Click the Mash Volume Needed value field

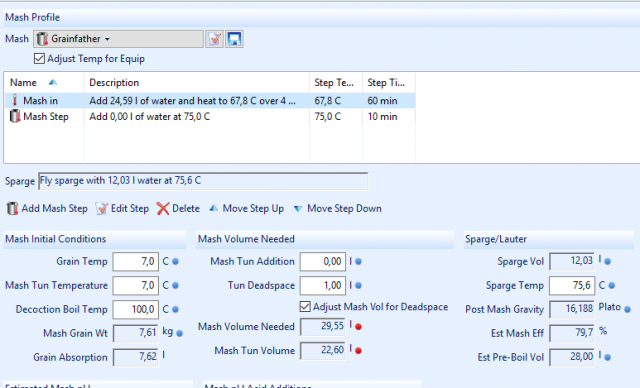pos(323,326)
